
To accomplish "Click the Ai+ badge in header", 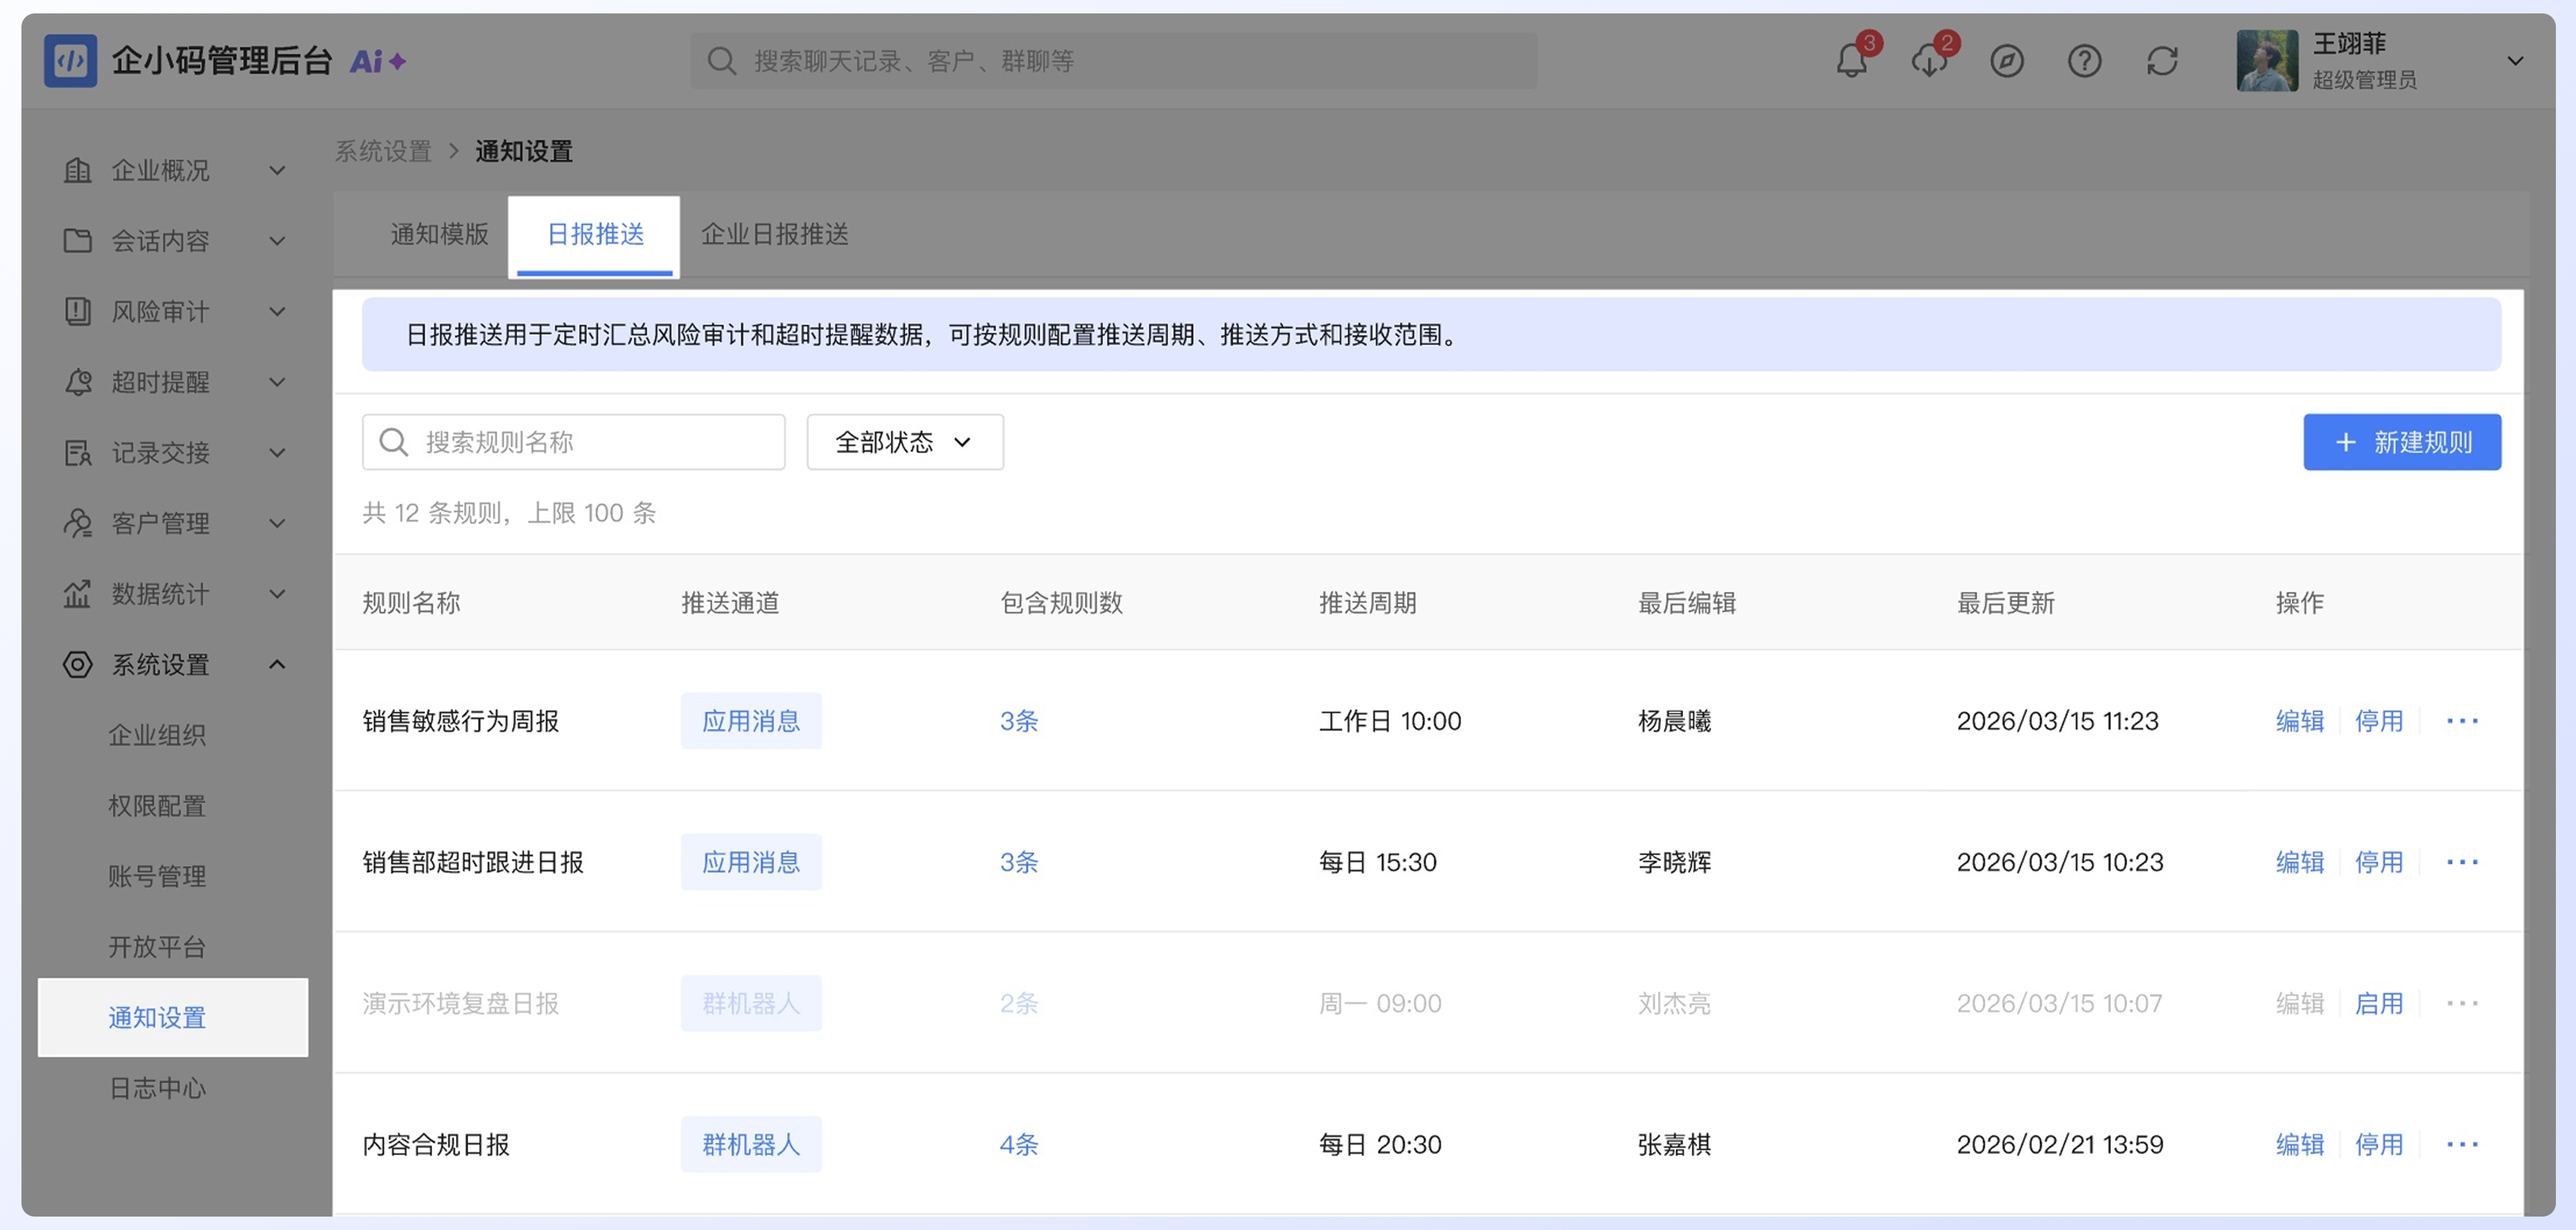I will [x=377, y=62].
